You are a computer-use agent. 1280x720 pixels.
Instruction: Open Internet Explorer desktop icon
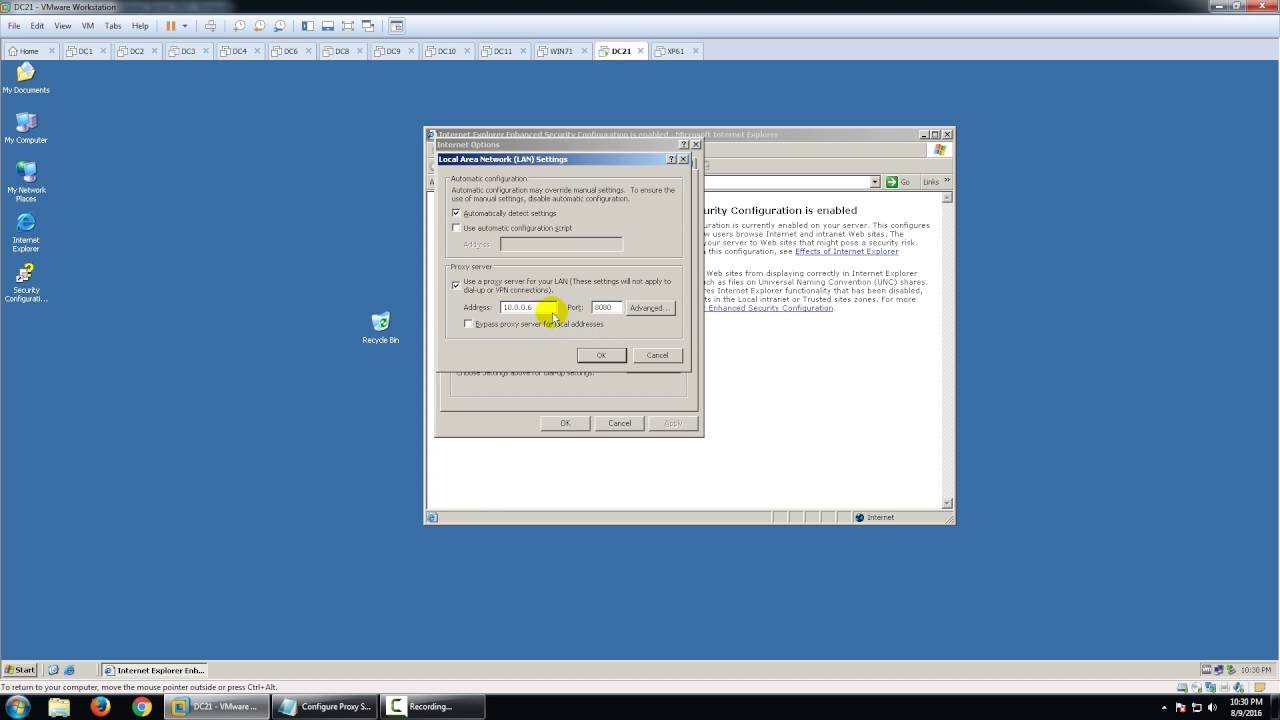pos(26,231)
